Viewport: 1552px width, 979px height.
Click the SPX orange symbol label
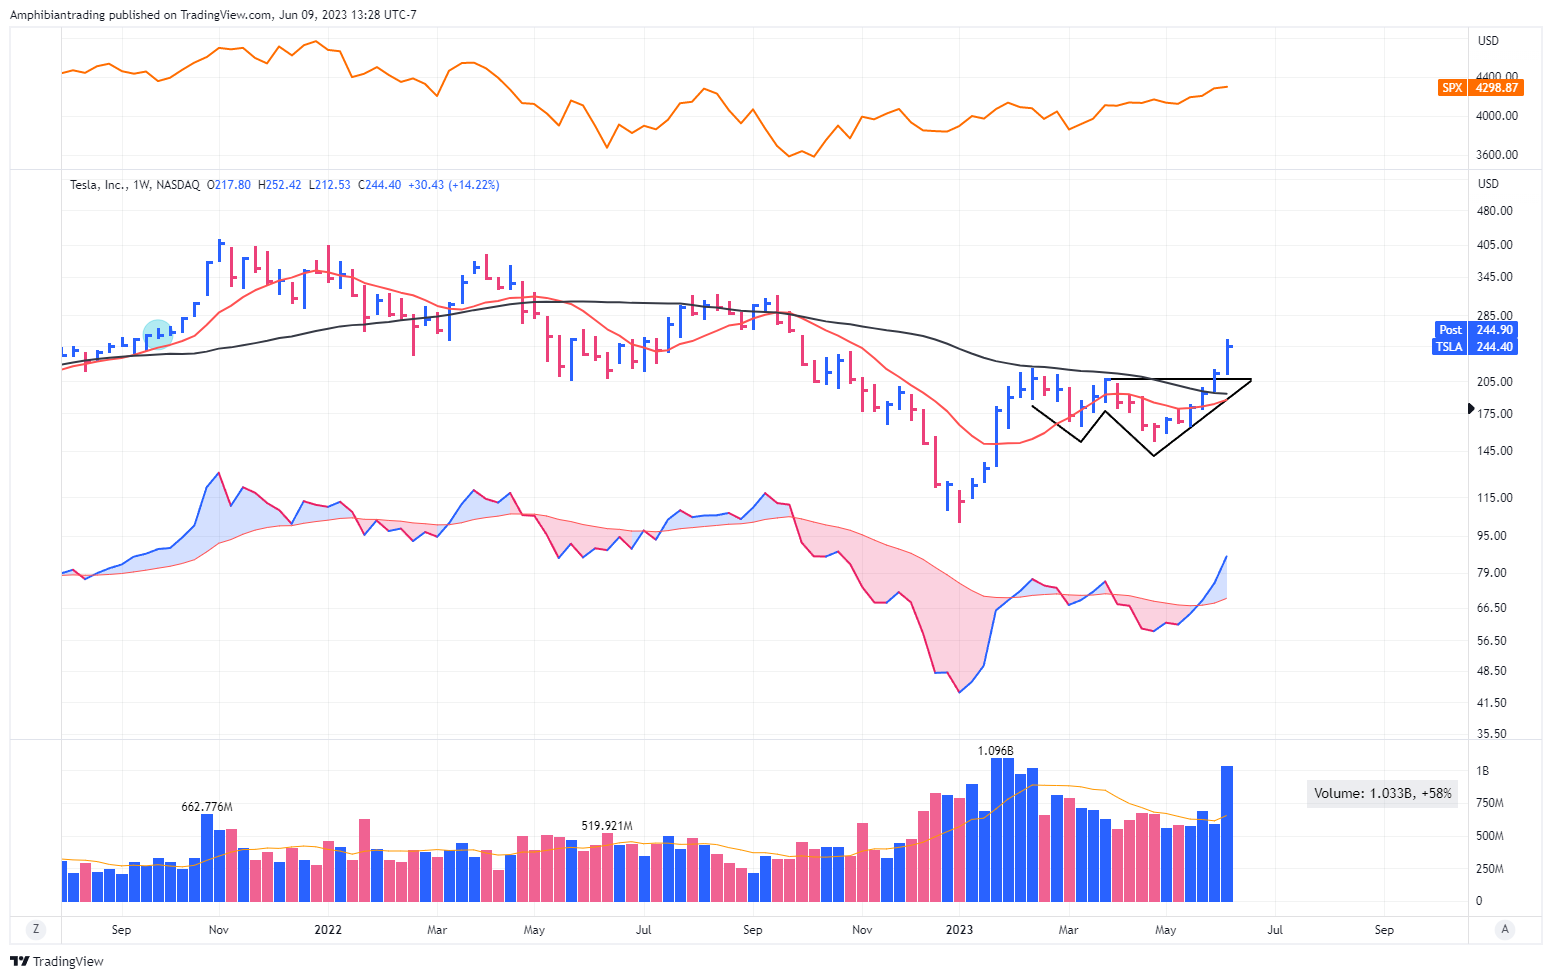point(1452,88)
